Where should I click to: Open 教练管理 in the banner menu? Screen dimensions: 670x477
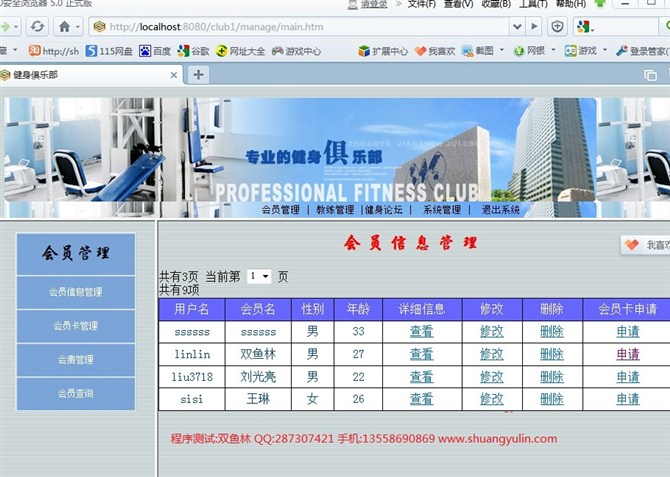335,210
